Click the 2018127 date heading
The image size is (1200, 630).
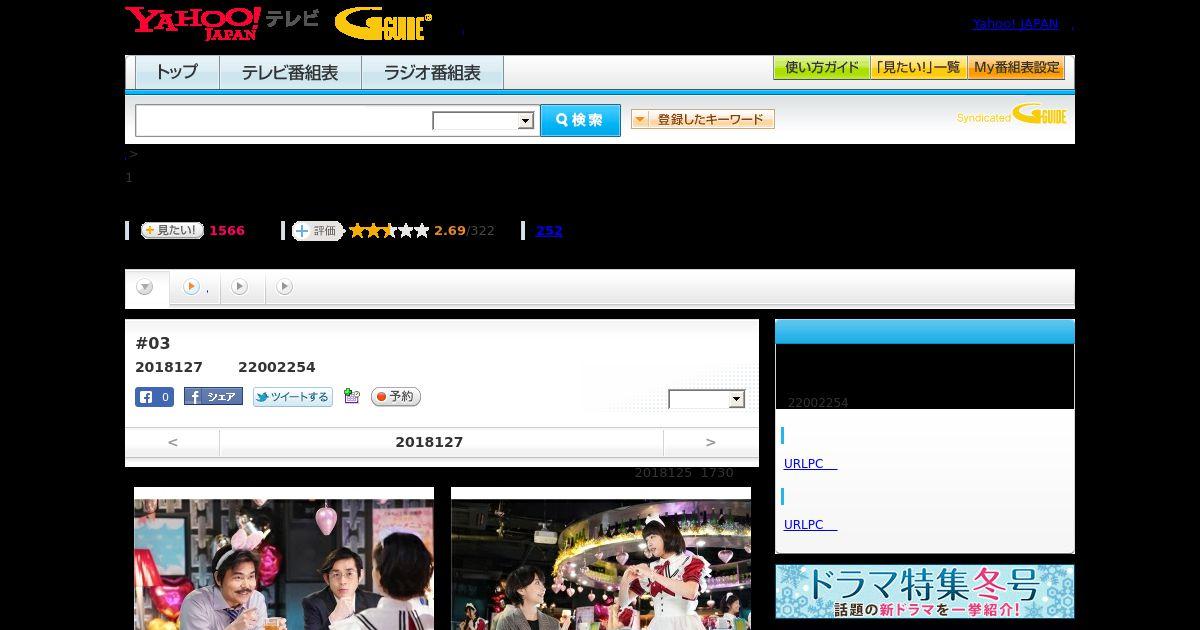[429, 442]
